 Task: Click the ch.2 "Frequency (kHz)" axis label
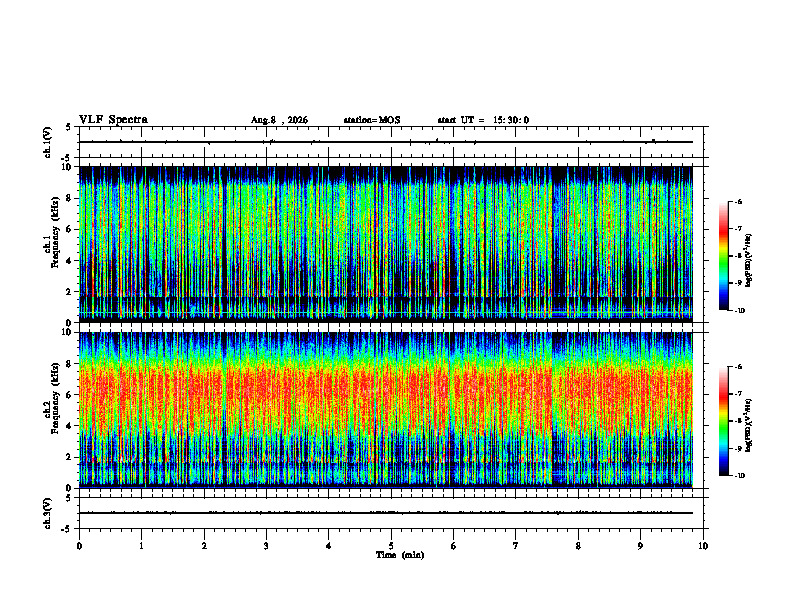56,398
